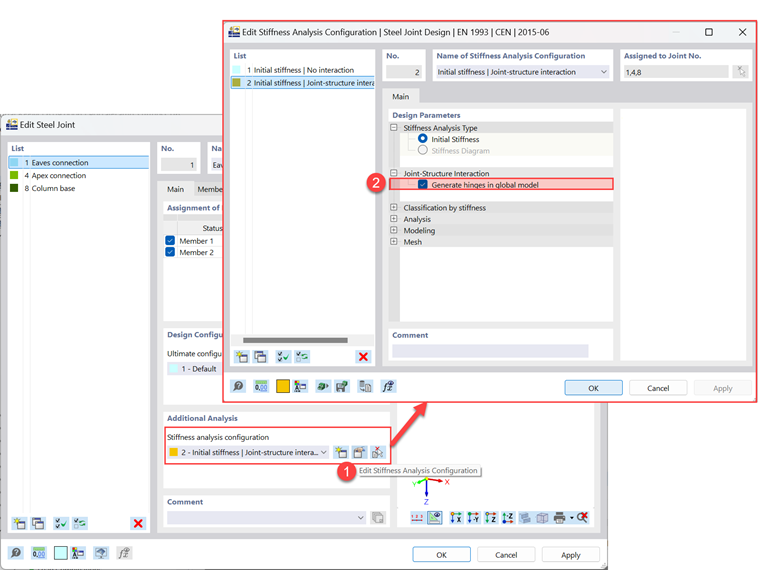Click Copy configuration icon in Stiffness Analysis list toolbar
Screen dimensions: 760x570
260,357
